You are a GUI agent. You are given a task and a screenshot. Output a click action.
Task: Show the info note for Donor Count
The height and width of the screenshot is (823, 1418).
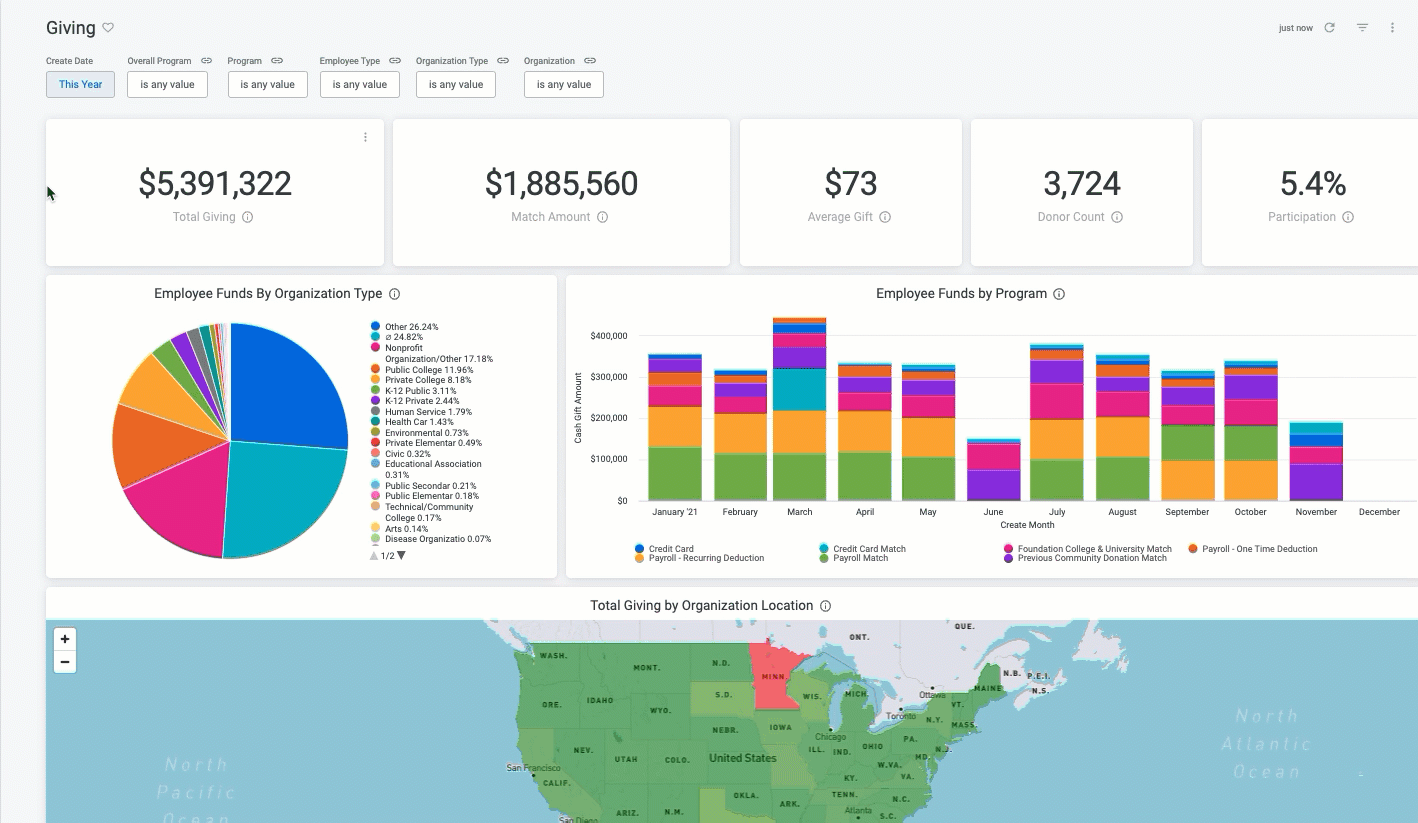pyautogui.click(x=1117, y=217)
